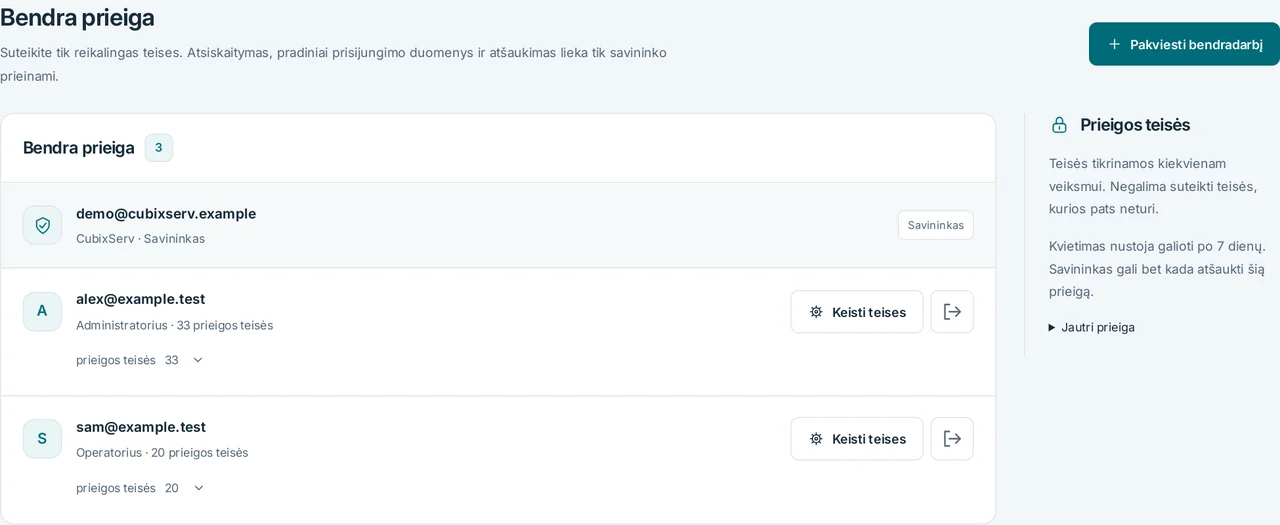Click the shield icon beside demo@cubixserv.example
This screenshot has width=1280, height=525.
[42, 225]
